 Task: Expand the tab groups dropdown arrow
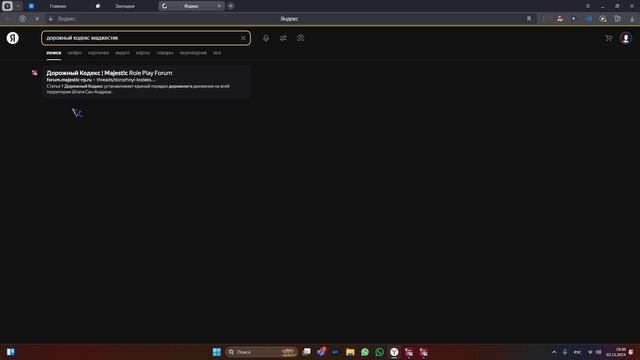click(x=18, y=6)
